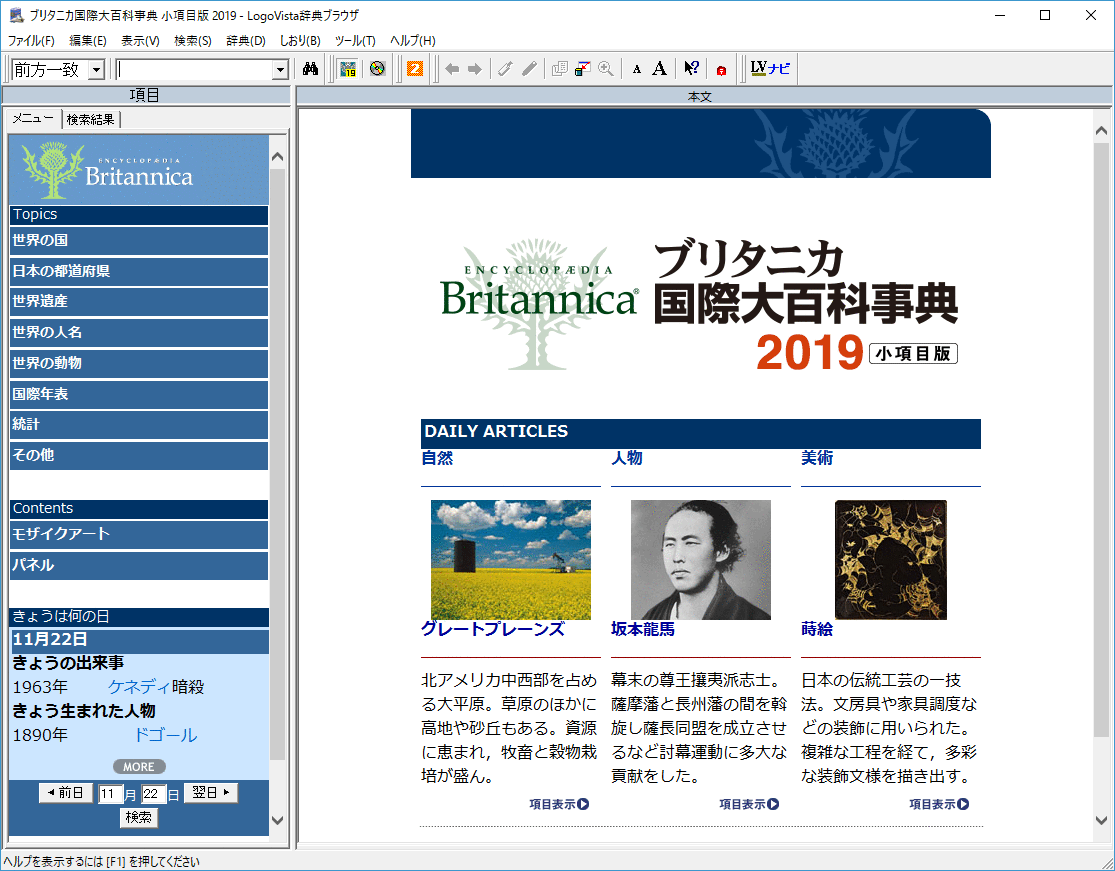Open the グレートプレーンズ article link
1115x871 pixels.
[x=493, y=629]
